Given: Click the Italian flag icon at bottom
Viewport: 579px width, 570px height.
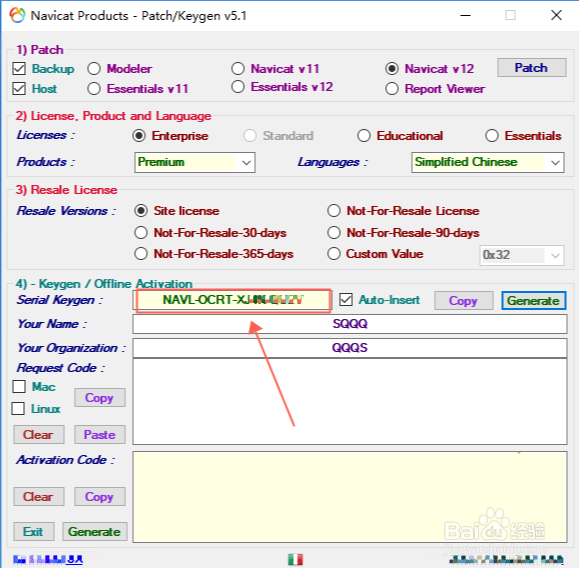Looking at the screenshot, I should [x=295, y=560].
